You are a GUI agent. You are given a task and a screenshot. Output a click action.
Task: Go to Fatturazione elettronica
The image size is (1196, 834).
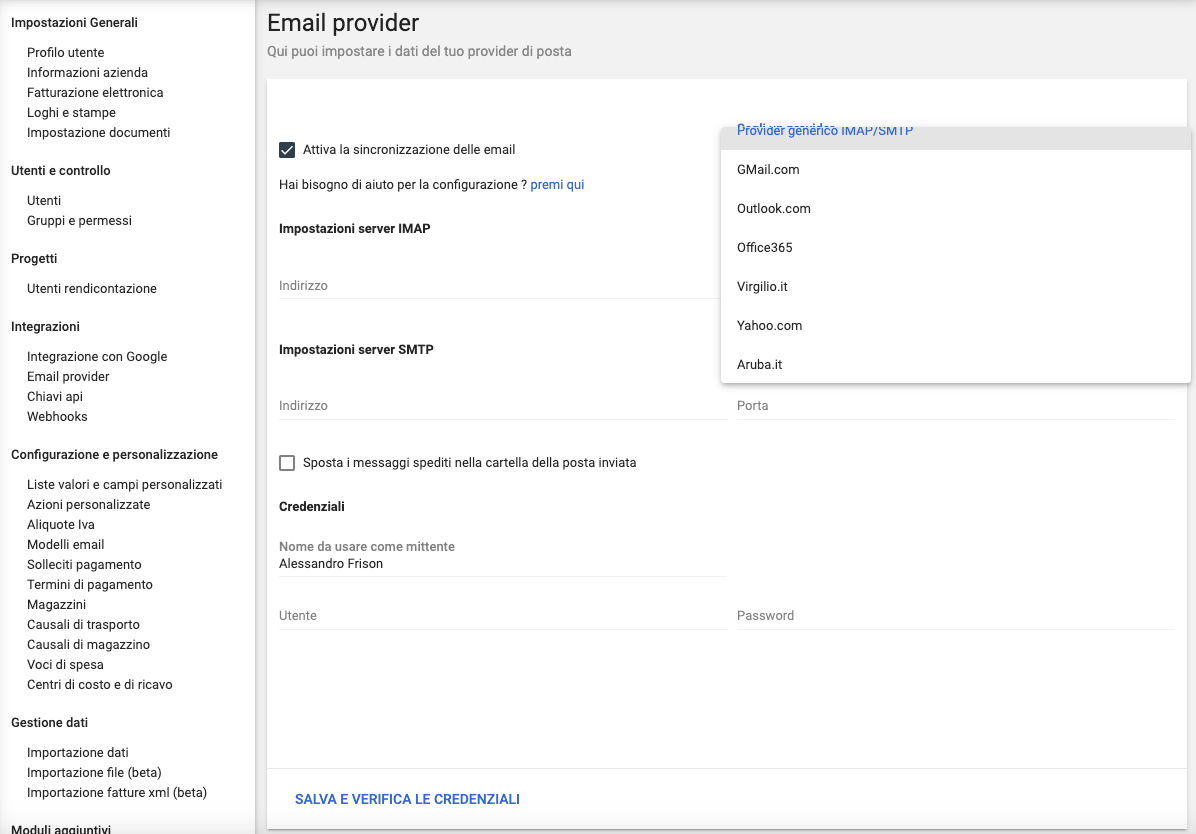point(95,93)
